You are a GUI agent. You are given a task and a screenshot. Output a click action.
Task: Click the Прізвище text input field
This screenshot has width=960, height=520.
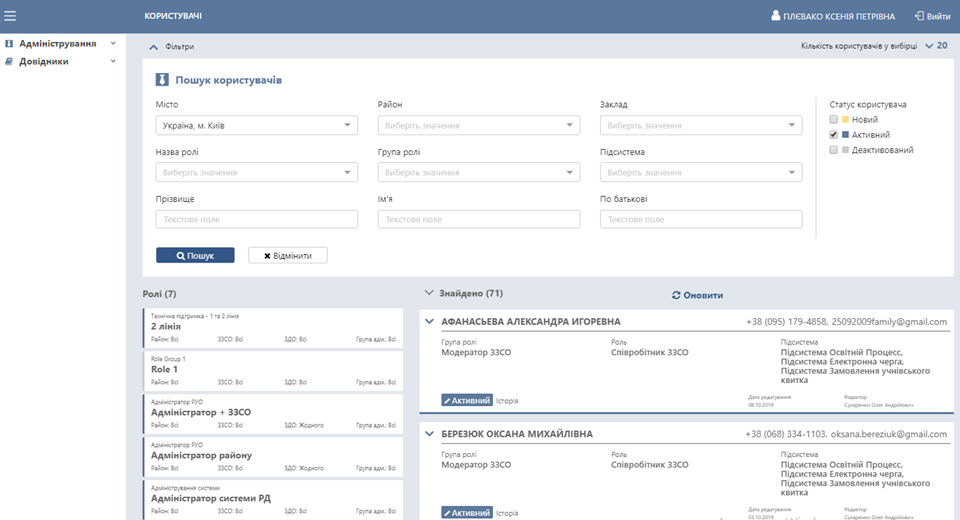tap(256, 220)
